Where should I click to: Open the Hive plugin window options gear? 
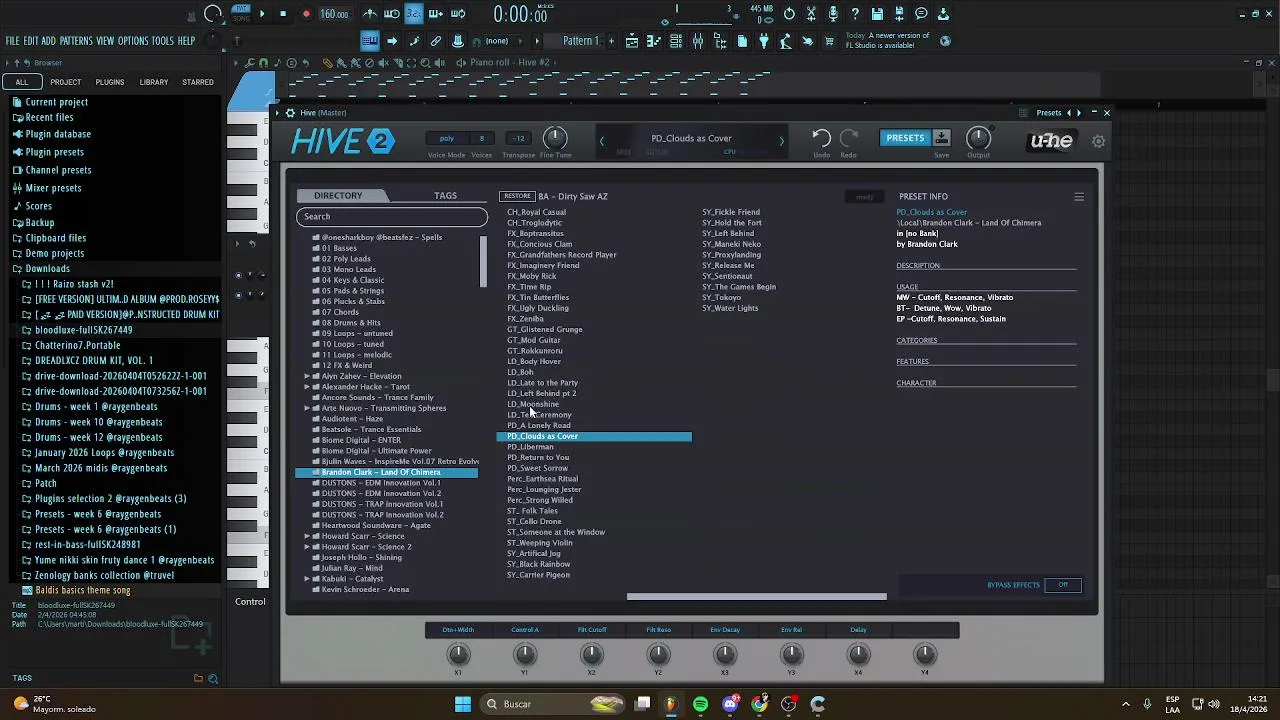coord(290,113)
